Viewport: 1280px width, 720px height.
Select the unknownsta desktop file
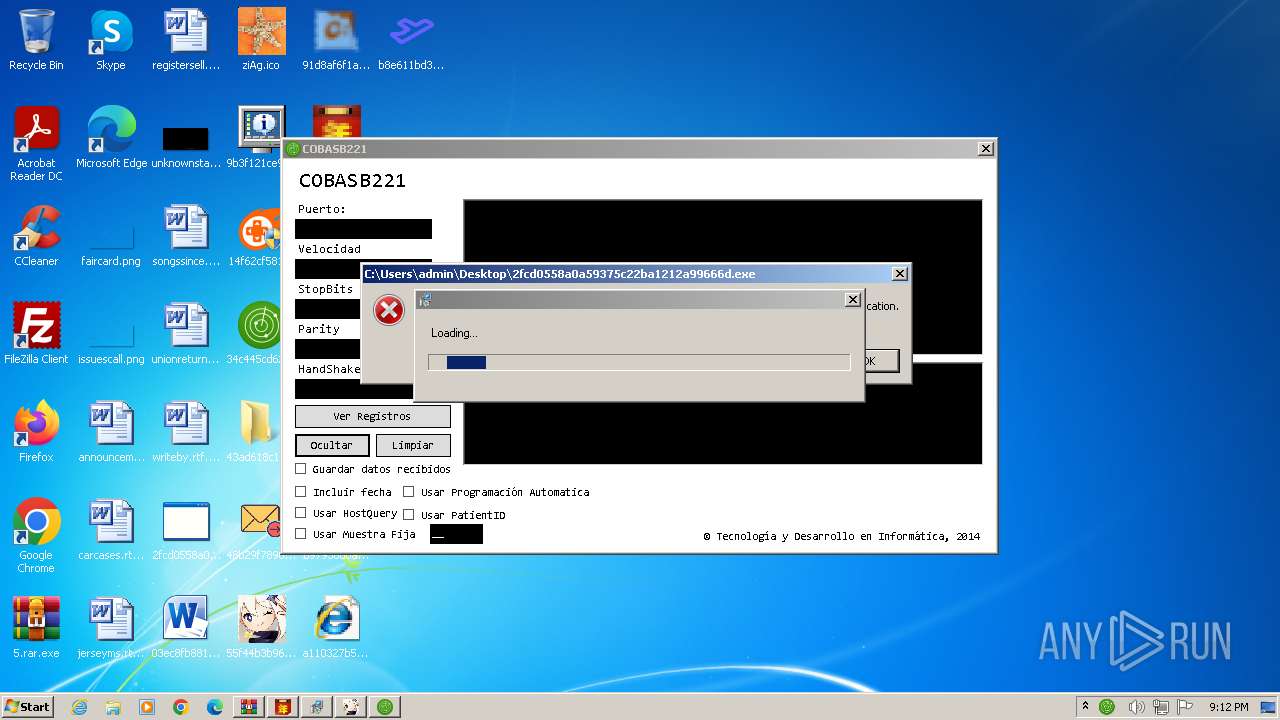(186, 139)
